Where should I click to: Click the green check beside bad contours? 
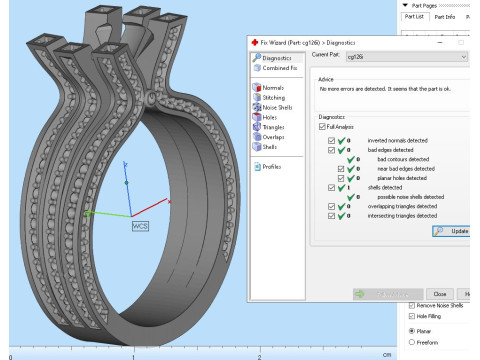(351, 160)
